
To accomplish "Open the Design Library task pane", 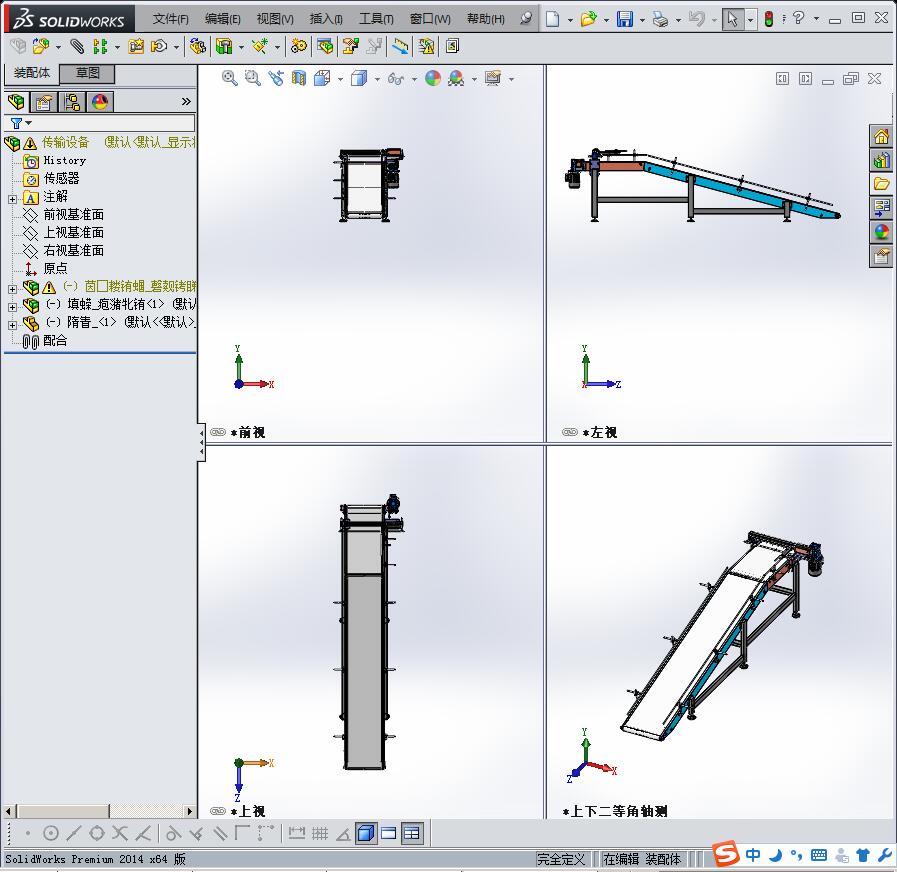I will (881, 160).
